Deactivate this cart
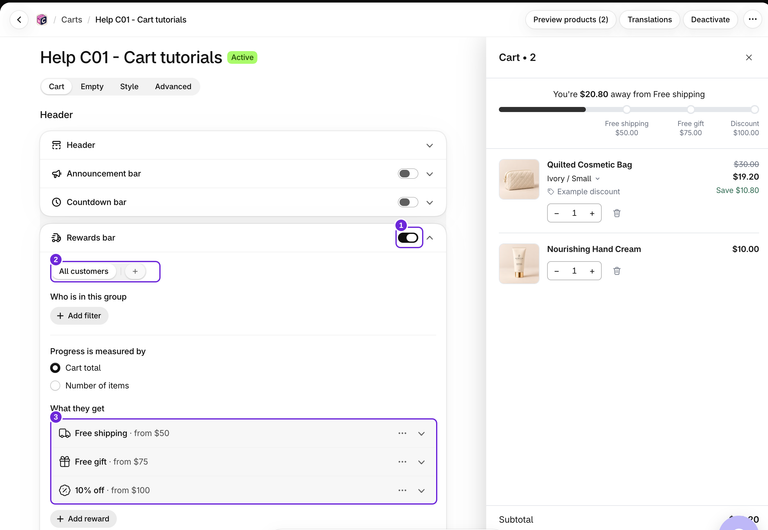This screenshot has width=768, height=530. pyautogui.click(x=710, y=20)
